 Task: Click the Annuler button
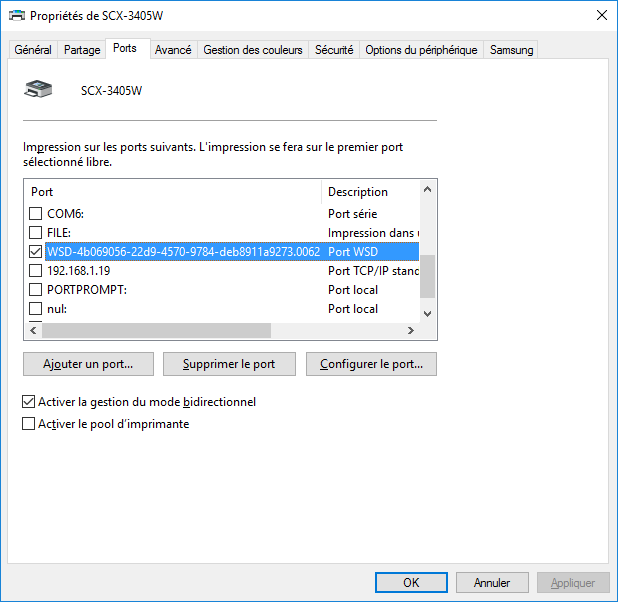point(492,582)
